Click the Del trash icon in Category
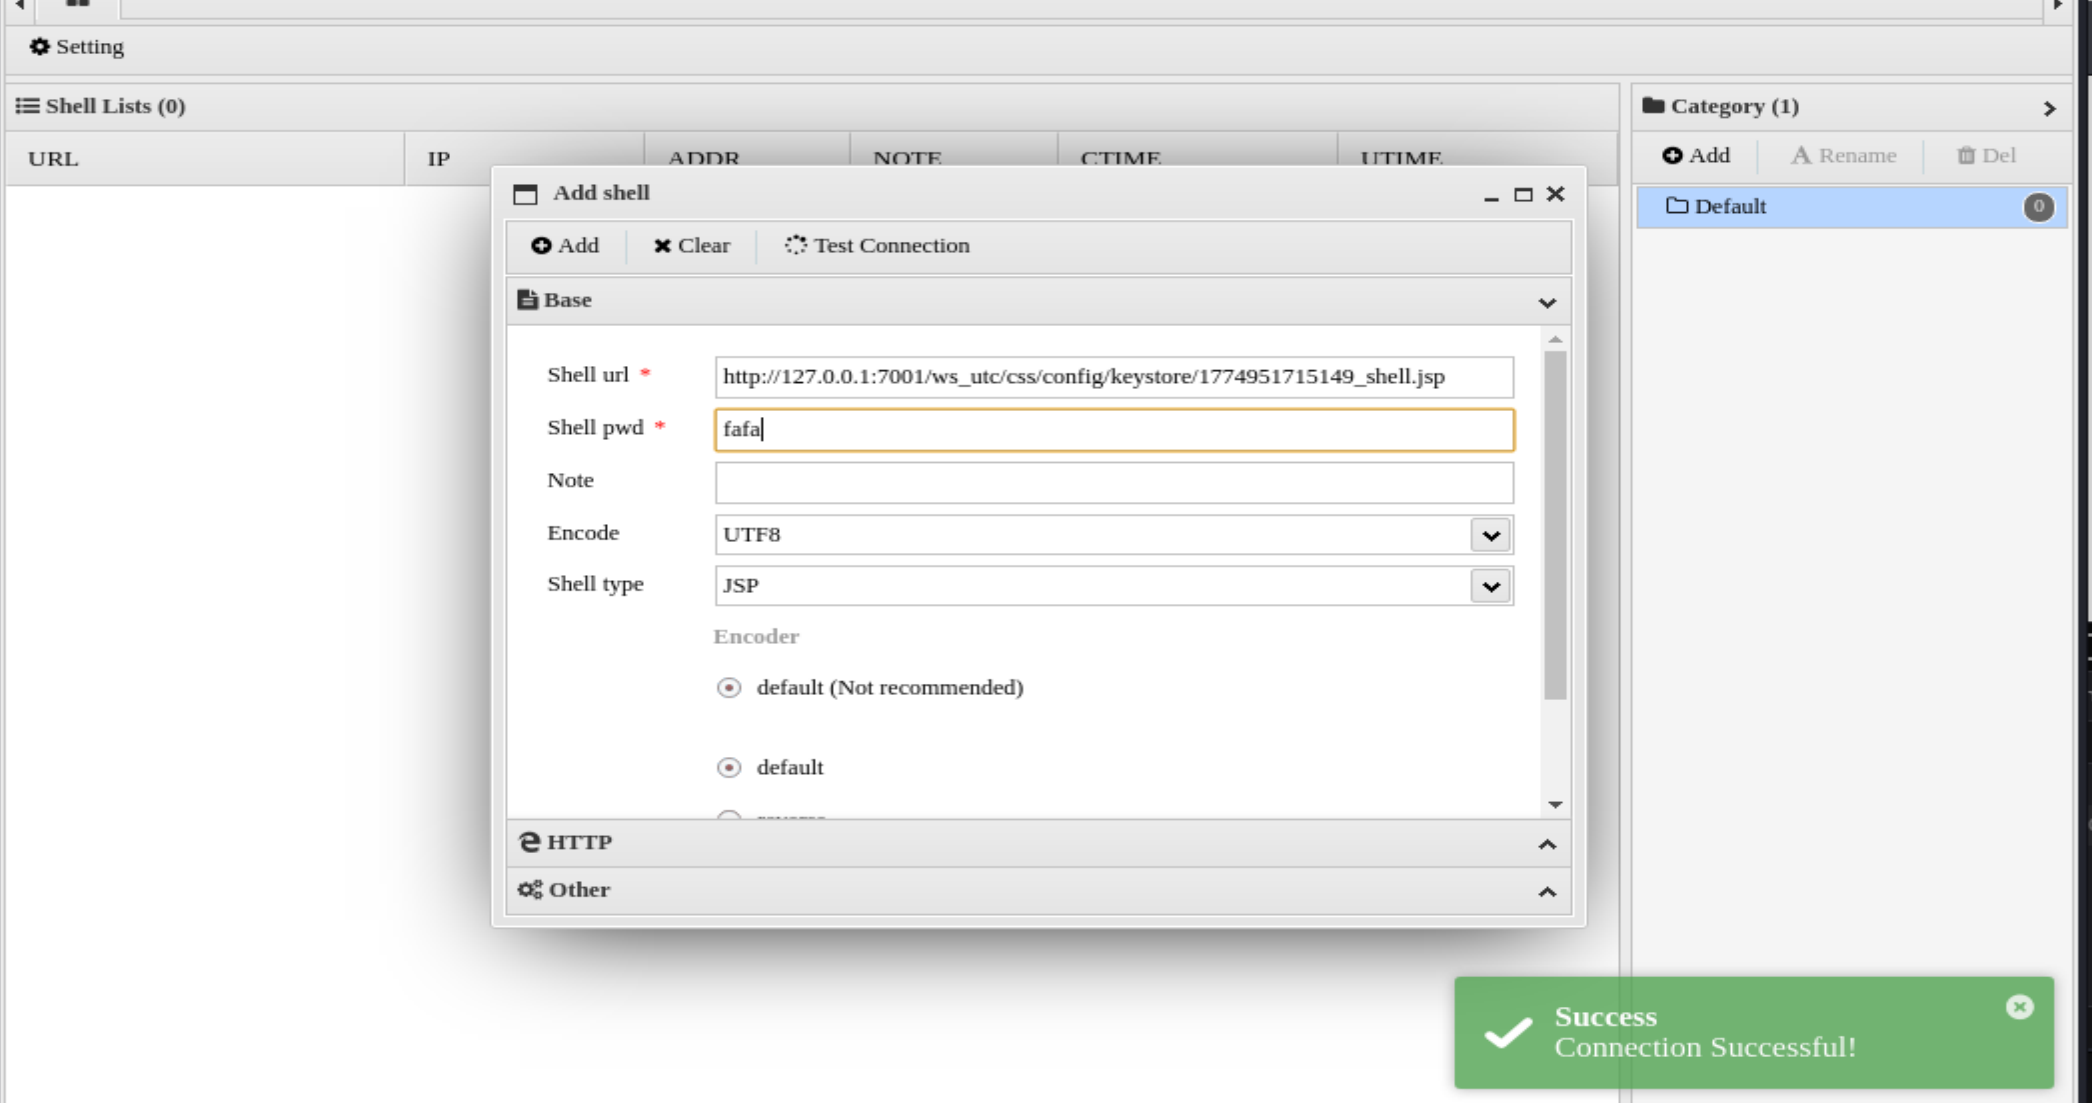 tap(1965, 156)
